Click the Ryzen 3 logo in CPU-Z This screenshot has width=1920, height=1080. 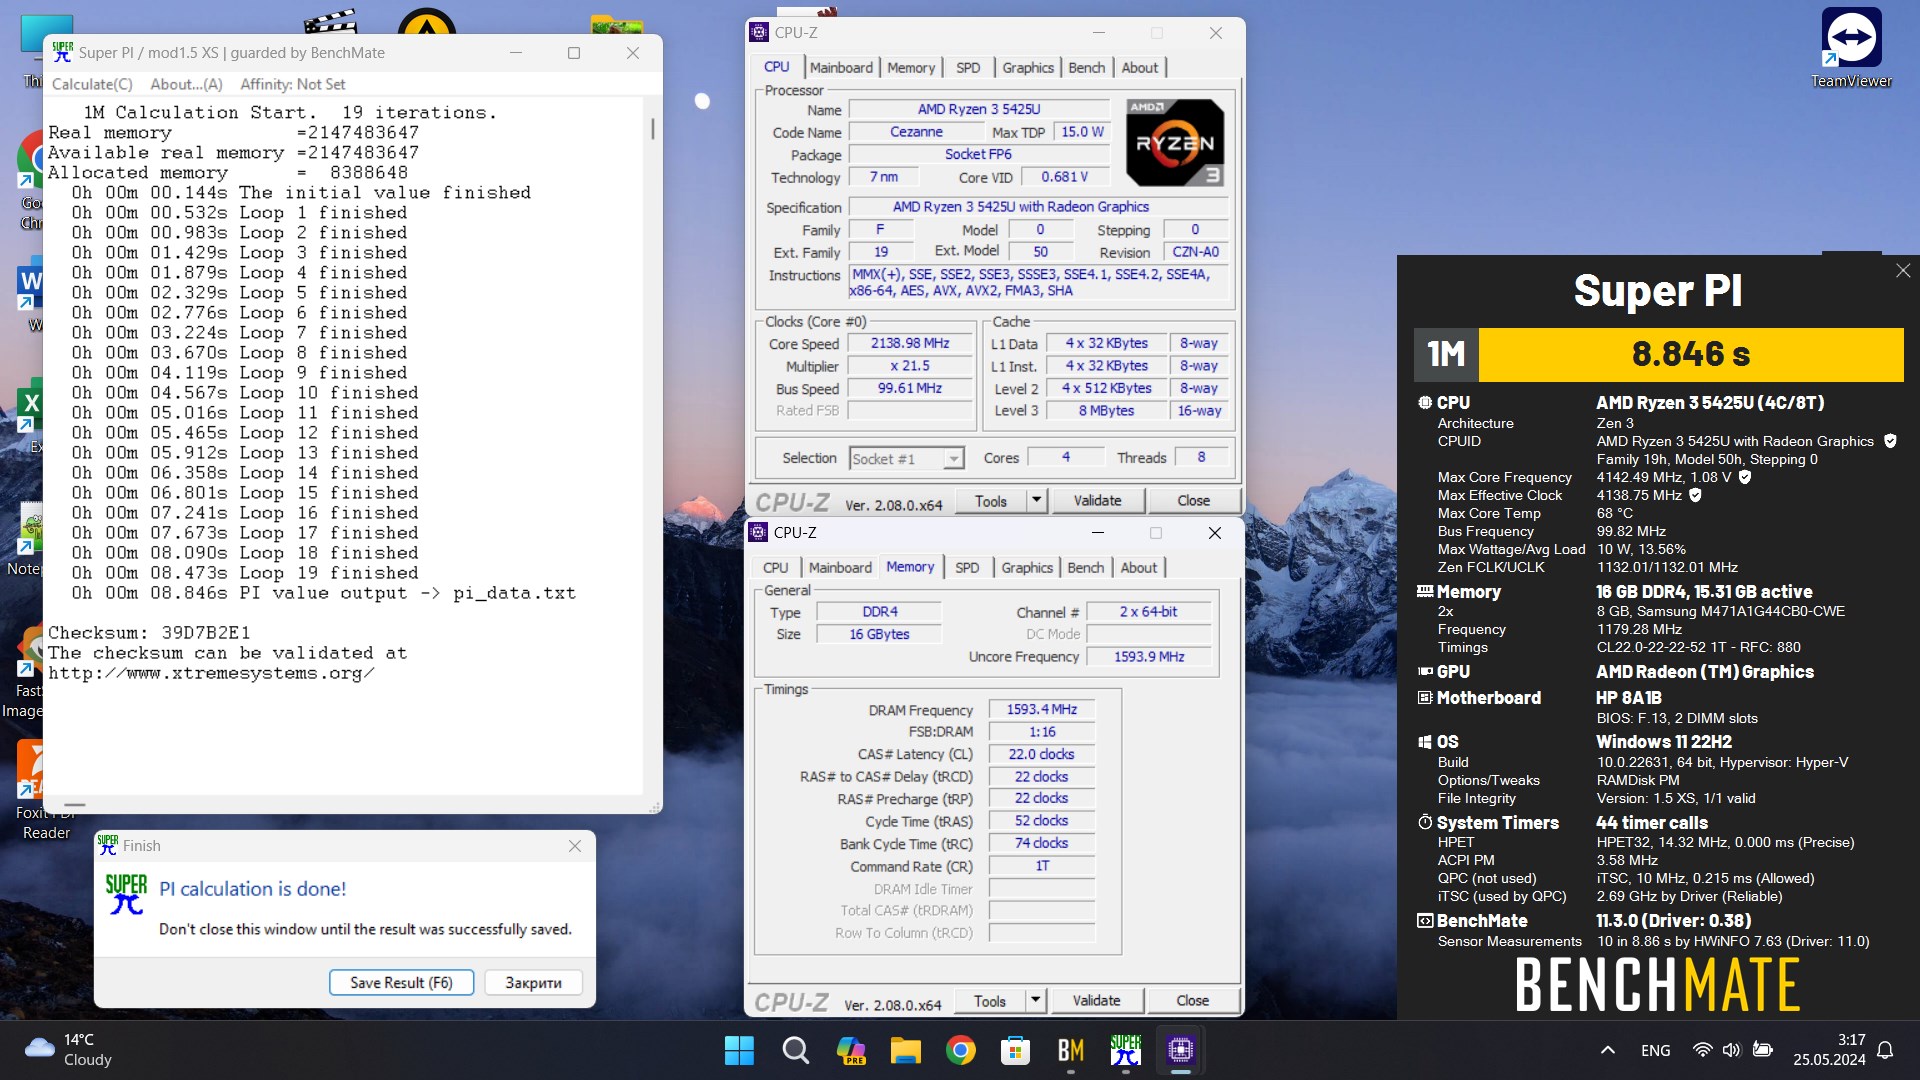[1175, 143]
